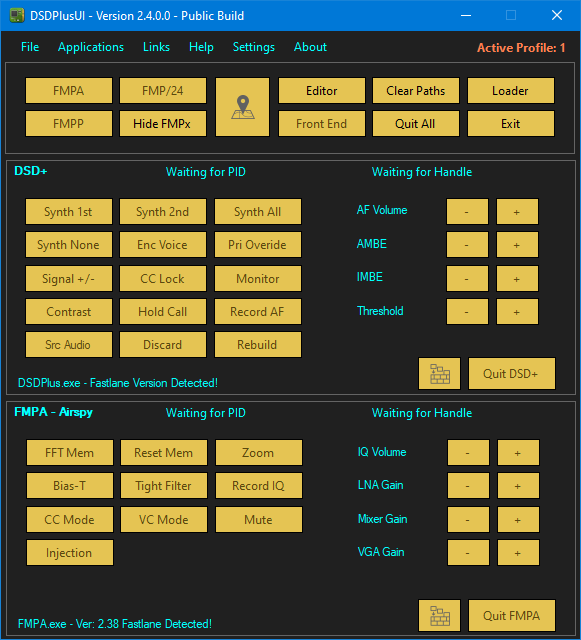Switch to VC Mode
The width and height of the screenshot is (581, 640).
(164, 519)
